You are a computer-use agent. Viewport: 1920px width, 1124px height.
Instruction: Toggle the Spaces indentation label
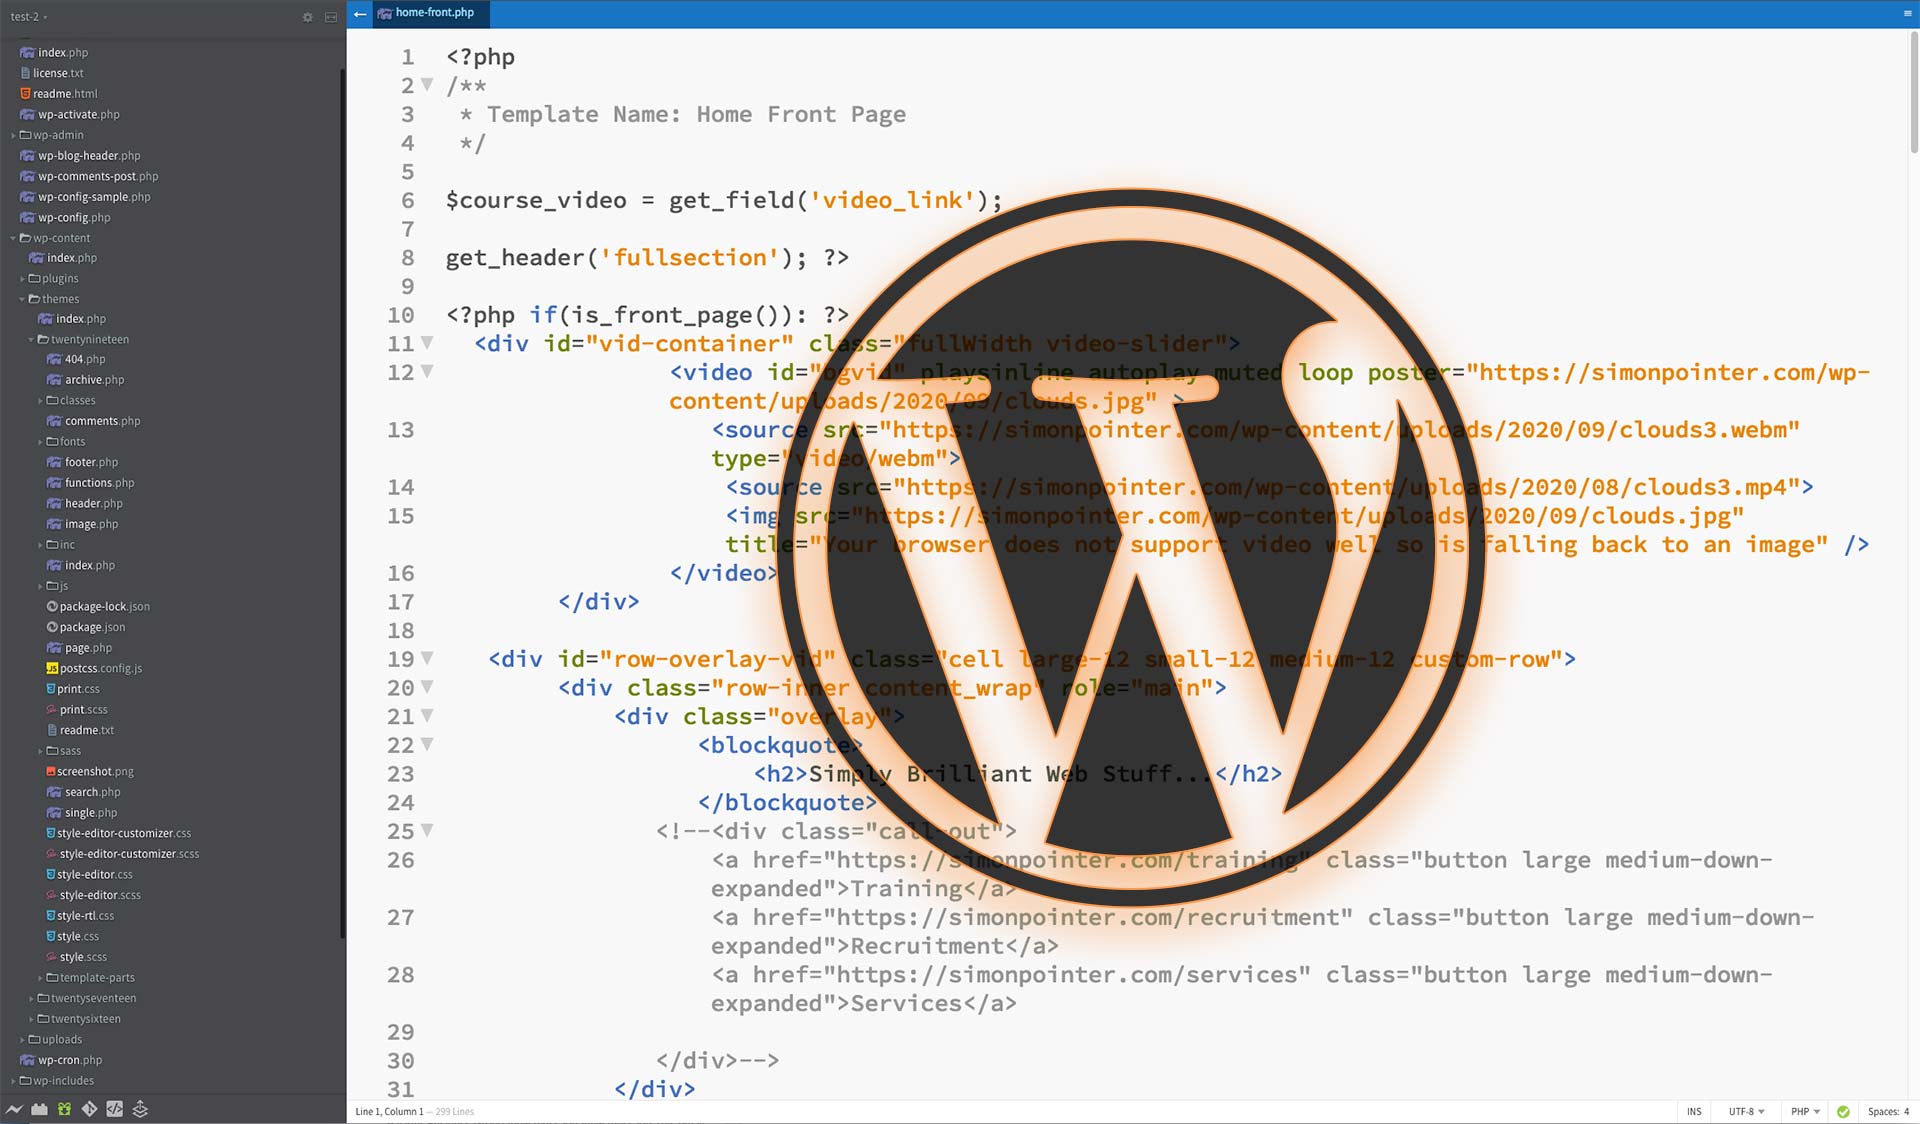[1882, 1112]
